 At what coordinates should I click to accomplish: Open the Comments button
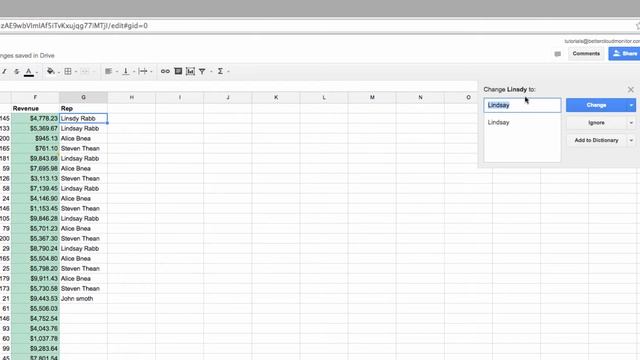click(586, 53)
